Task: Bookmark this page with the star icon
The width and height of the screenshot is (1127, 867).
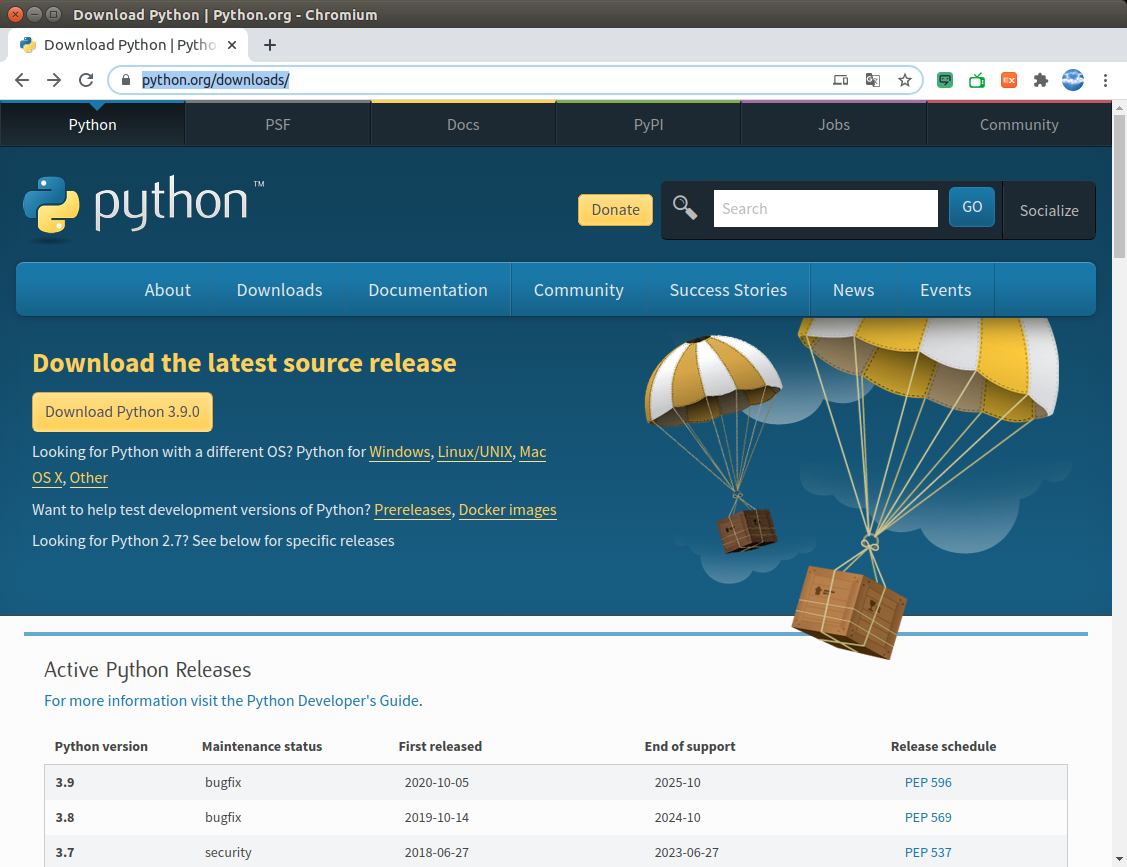Action: [x=905, y=80]
